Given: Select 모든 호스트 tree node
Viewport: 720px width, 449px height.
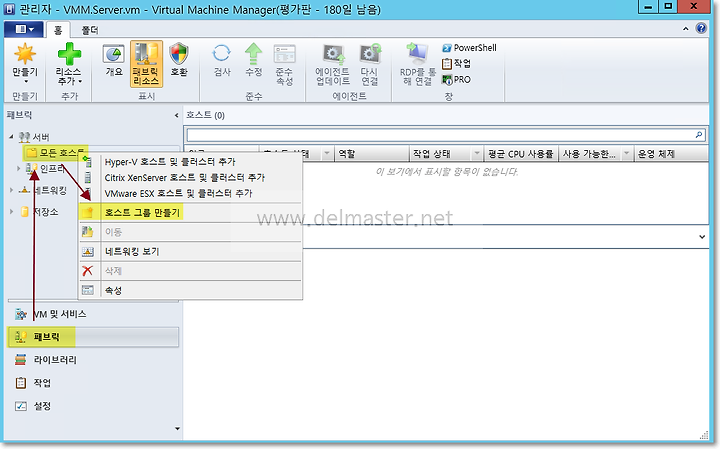Looking at the screenshot, I should pyautogui.click(x=55, y=152).
